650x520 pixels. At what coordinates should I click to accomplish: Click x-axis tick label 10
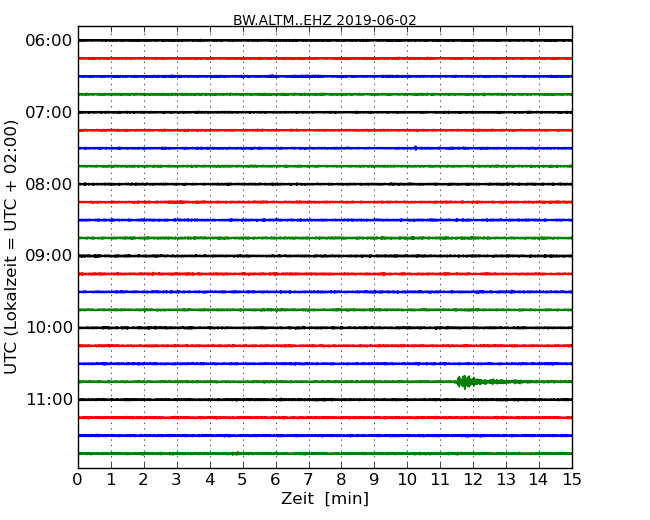click(407, 479)
